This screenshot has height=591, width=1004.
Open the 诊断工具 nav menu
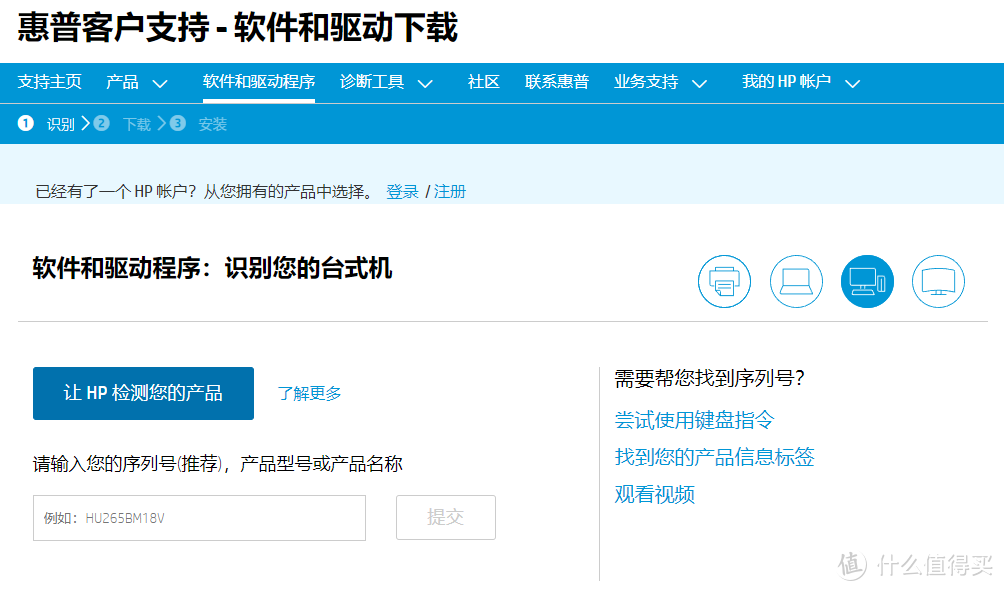(372, 82)
